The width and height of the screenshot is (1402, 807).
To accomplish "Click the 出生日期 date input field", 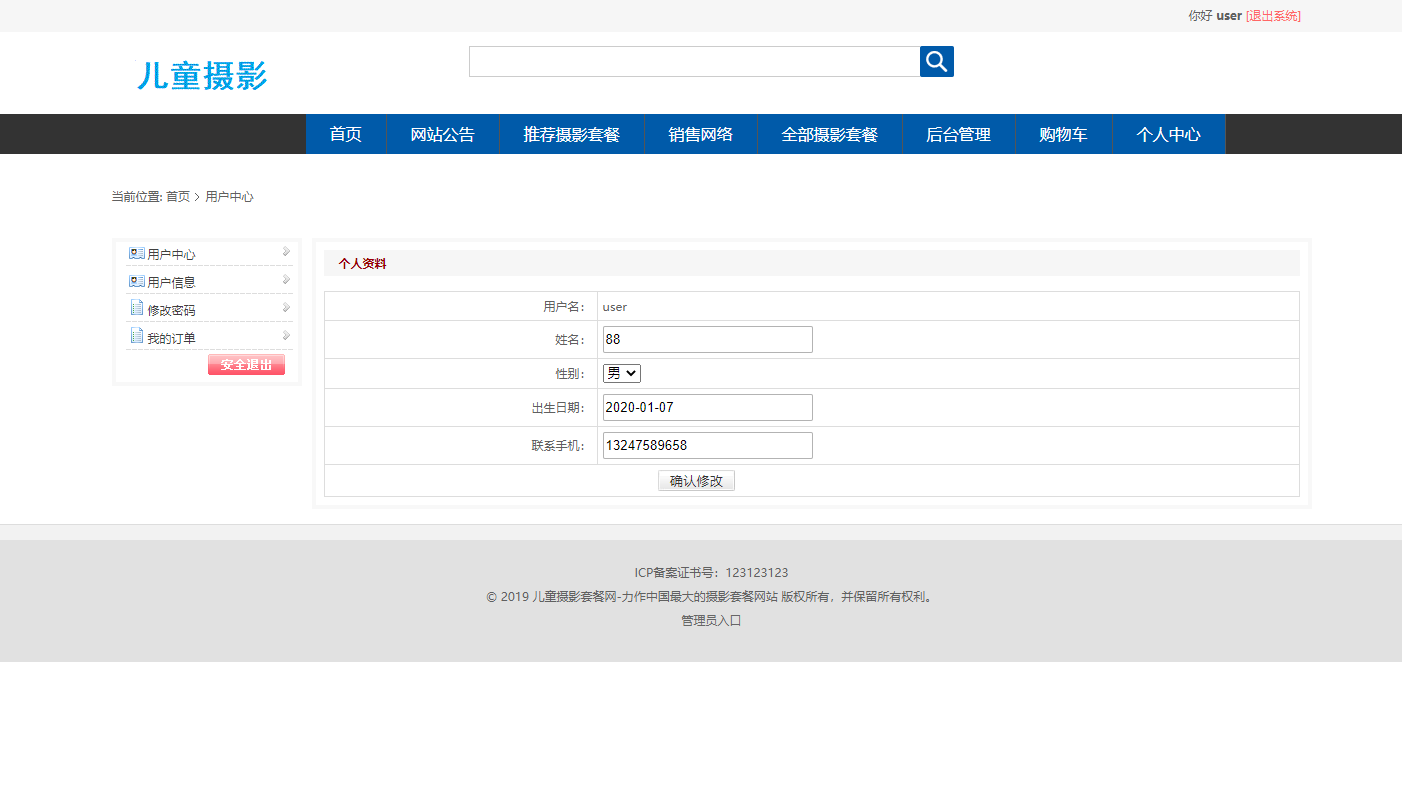I will coord(707,406).
